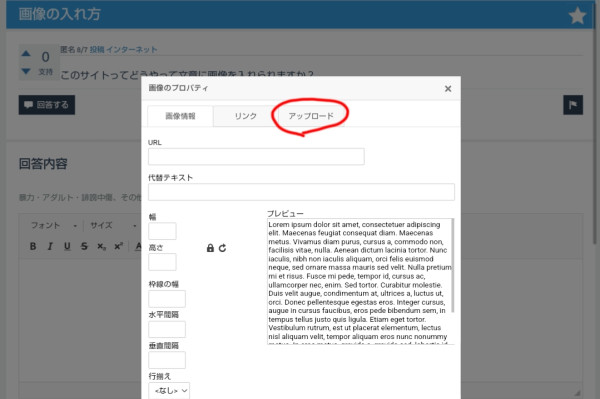Click the 代替テキスト input field
This screenshot has width=600, height=399.
click(x=302, y=192)
